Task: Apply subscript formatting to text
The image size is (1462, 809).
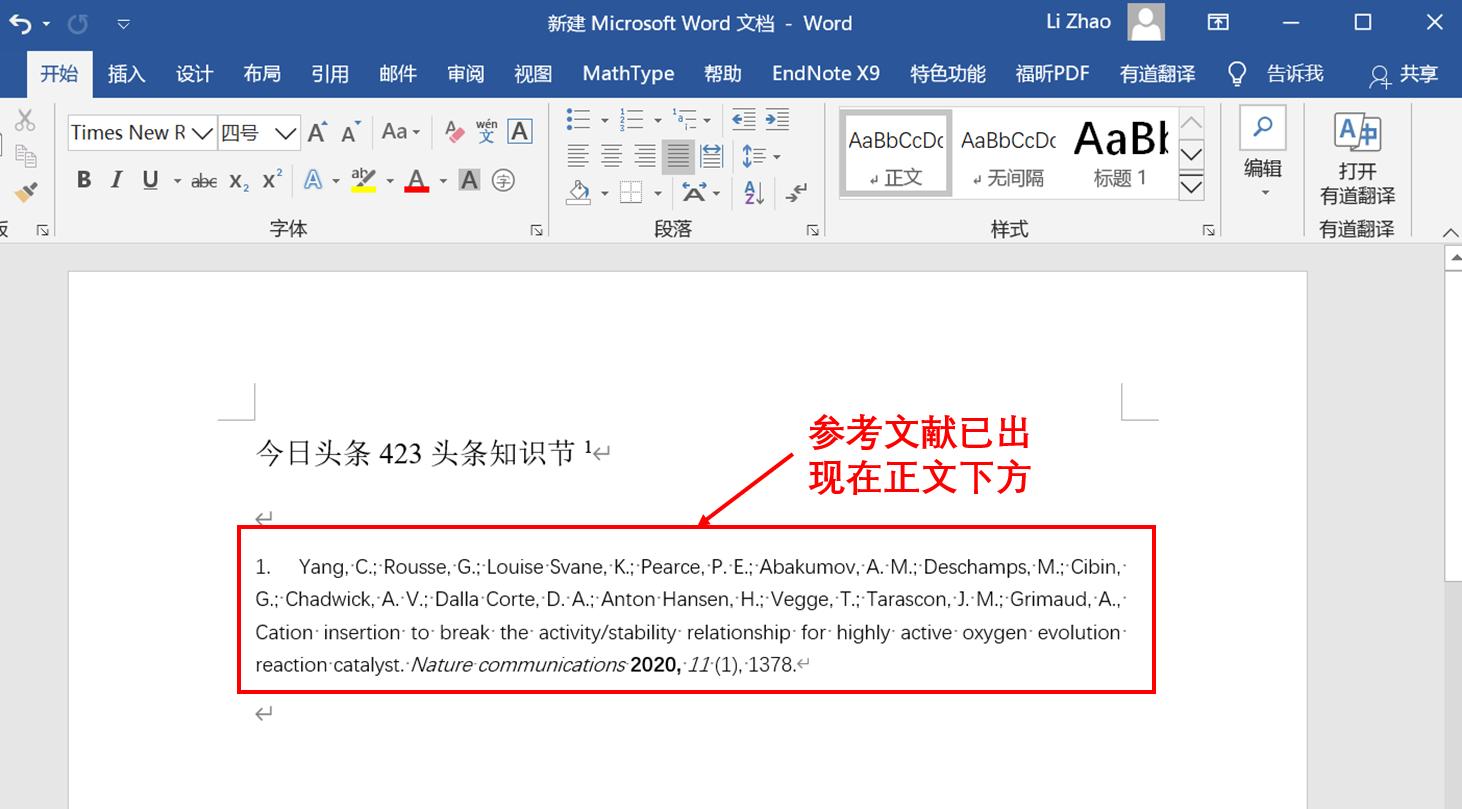Action: click(x=238, y=182)
